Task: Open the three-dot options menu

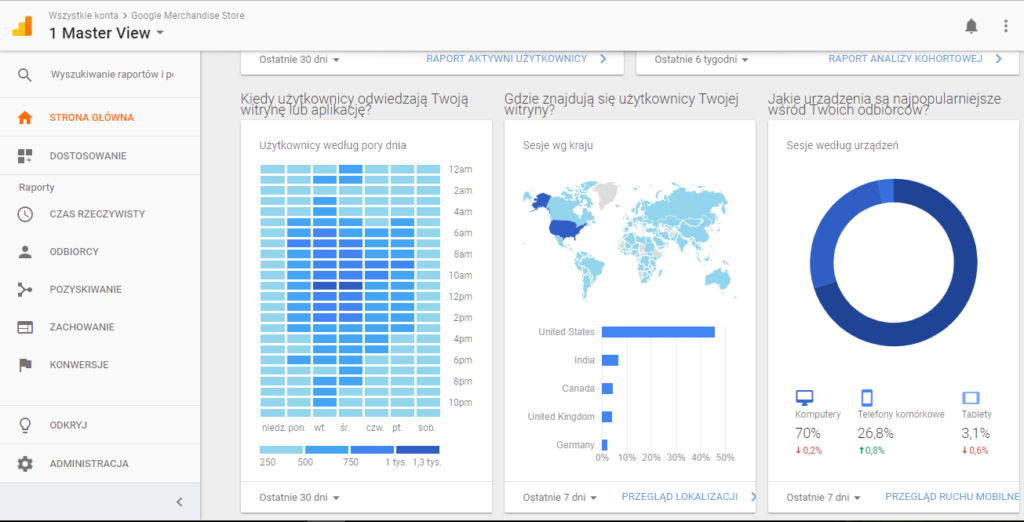Action: 1006,26
